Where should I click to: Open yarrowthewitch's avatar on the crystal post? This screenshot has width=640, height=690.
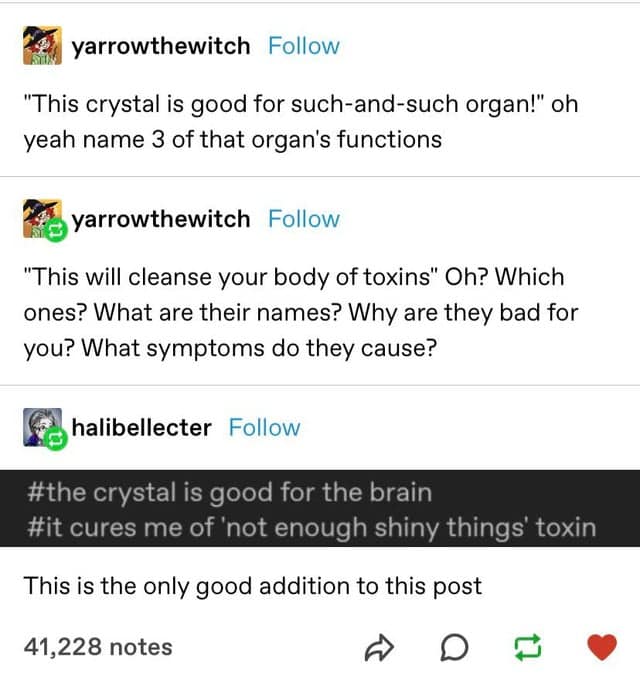[x=42, y=47]
